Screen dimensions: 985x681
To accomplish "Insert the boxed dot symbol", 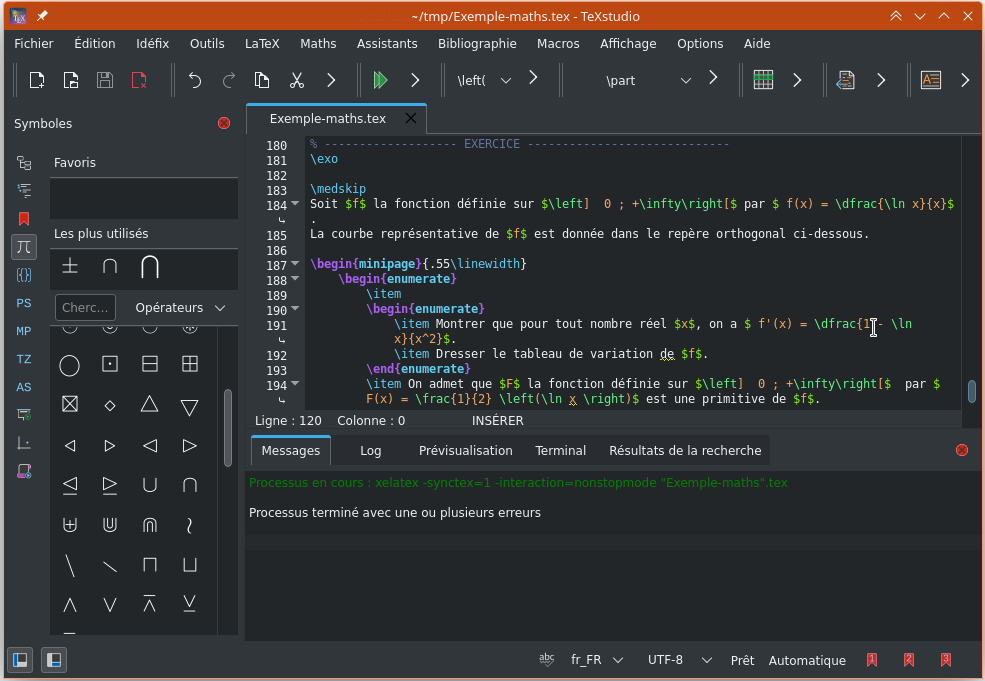I will (x=110, y=364).
